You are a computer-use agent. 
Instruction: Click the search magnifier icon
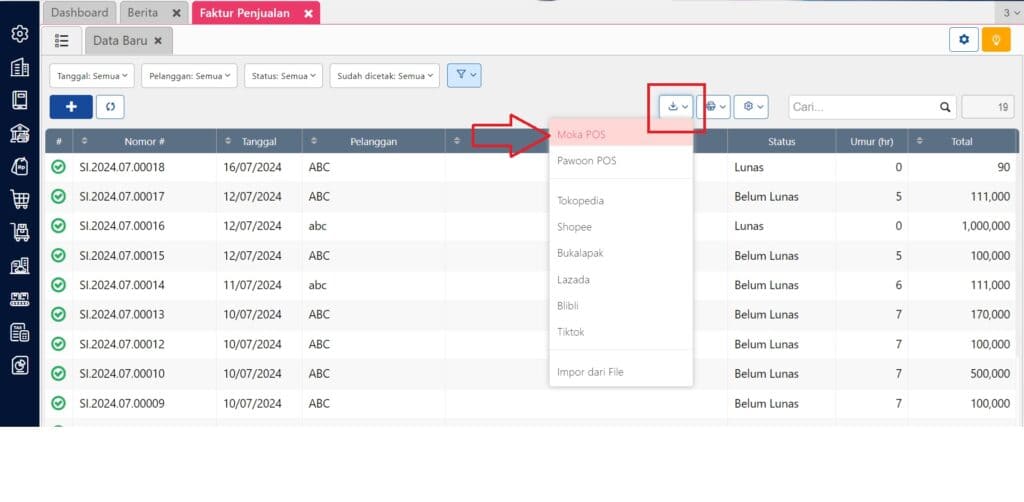(x=945, y=107)
